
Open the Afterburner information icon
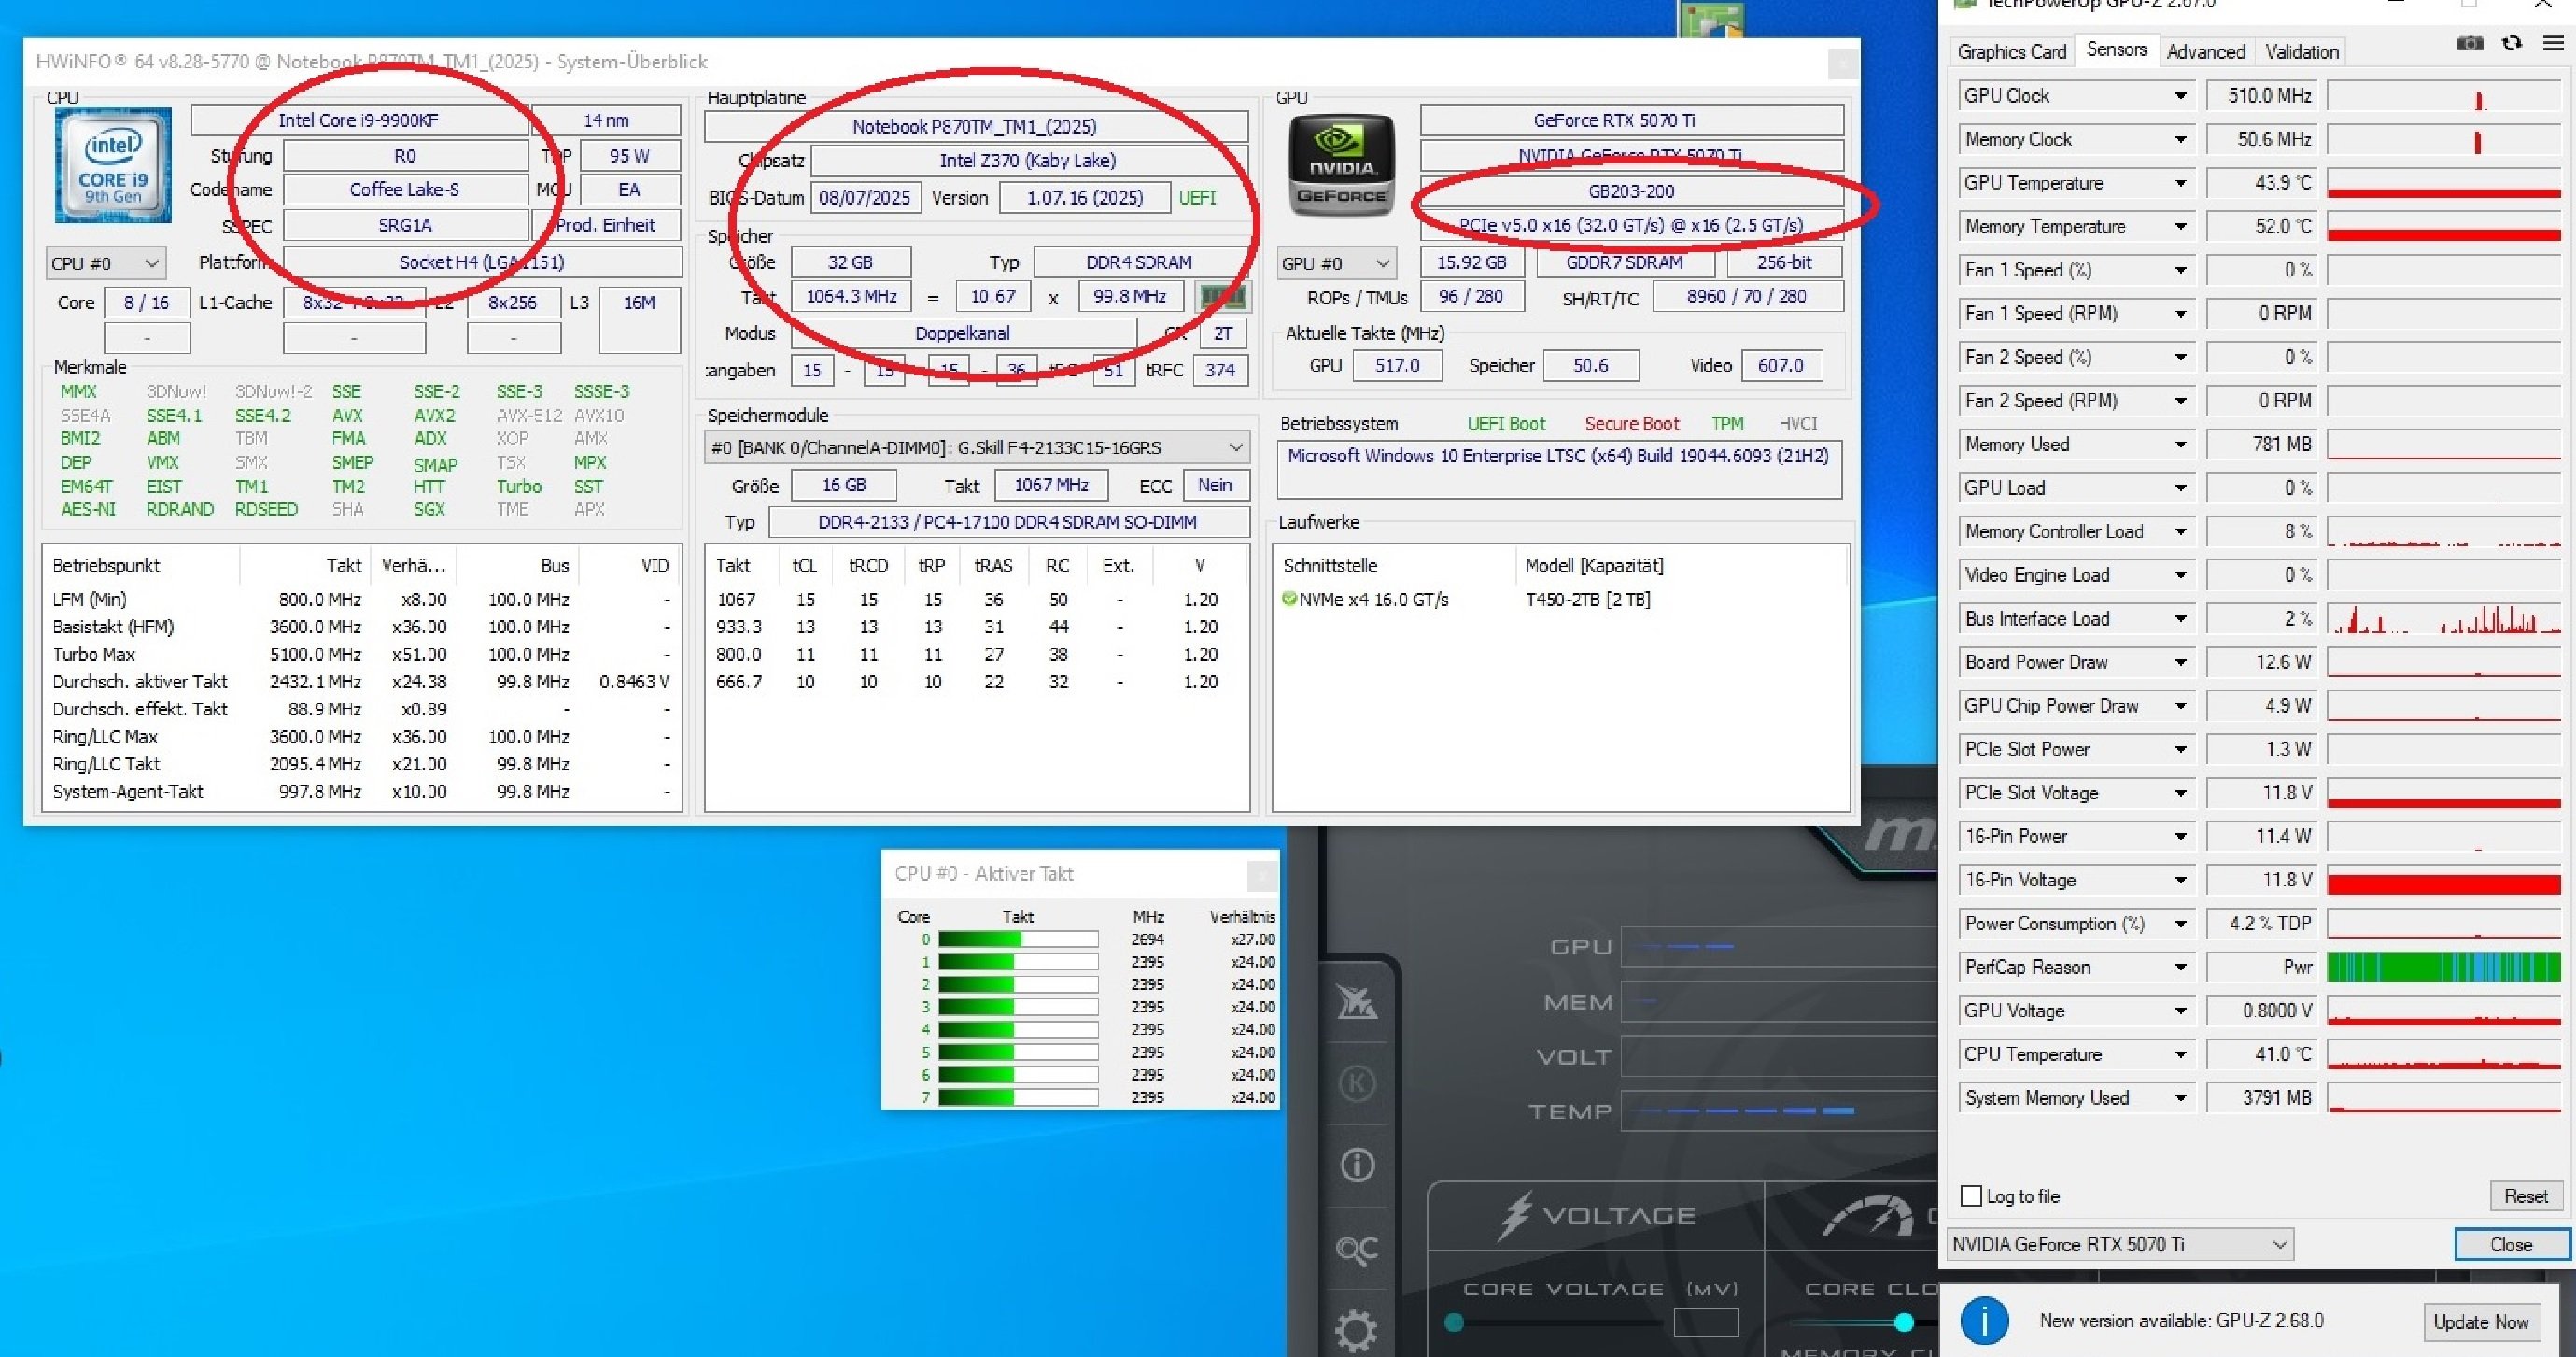point(1356,1165)
